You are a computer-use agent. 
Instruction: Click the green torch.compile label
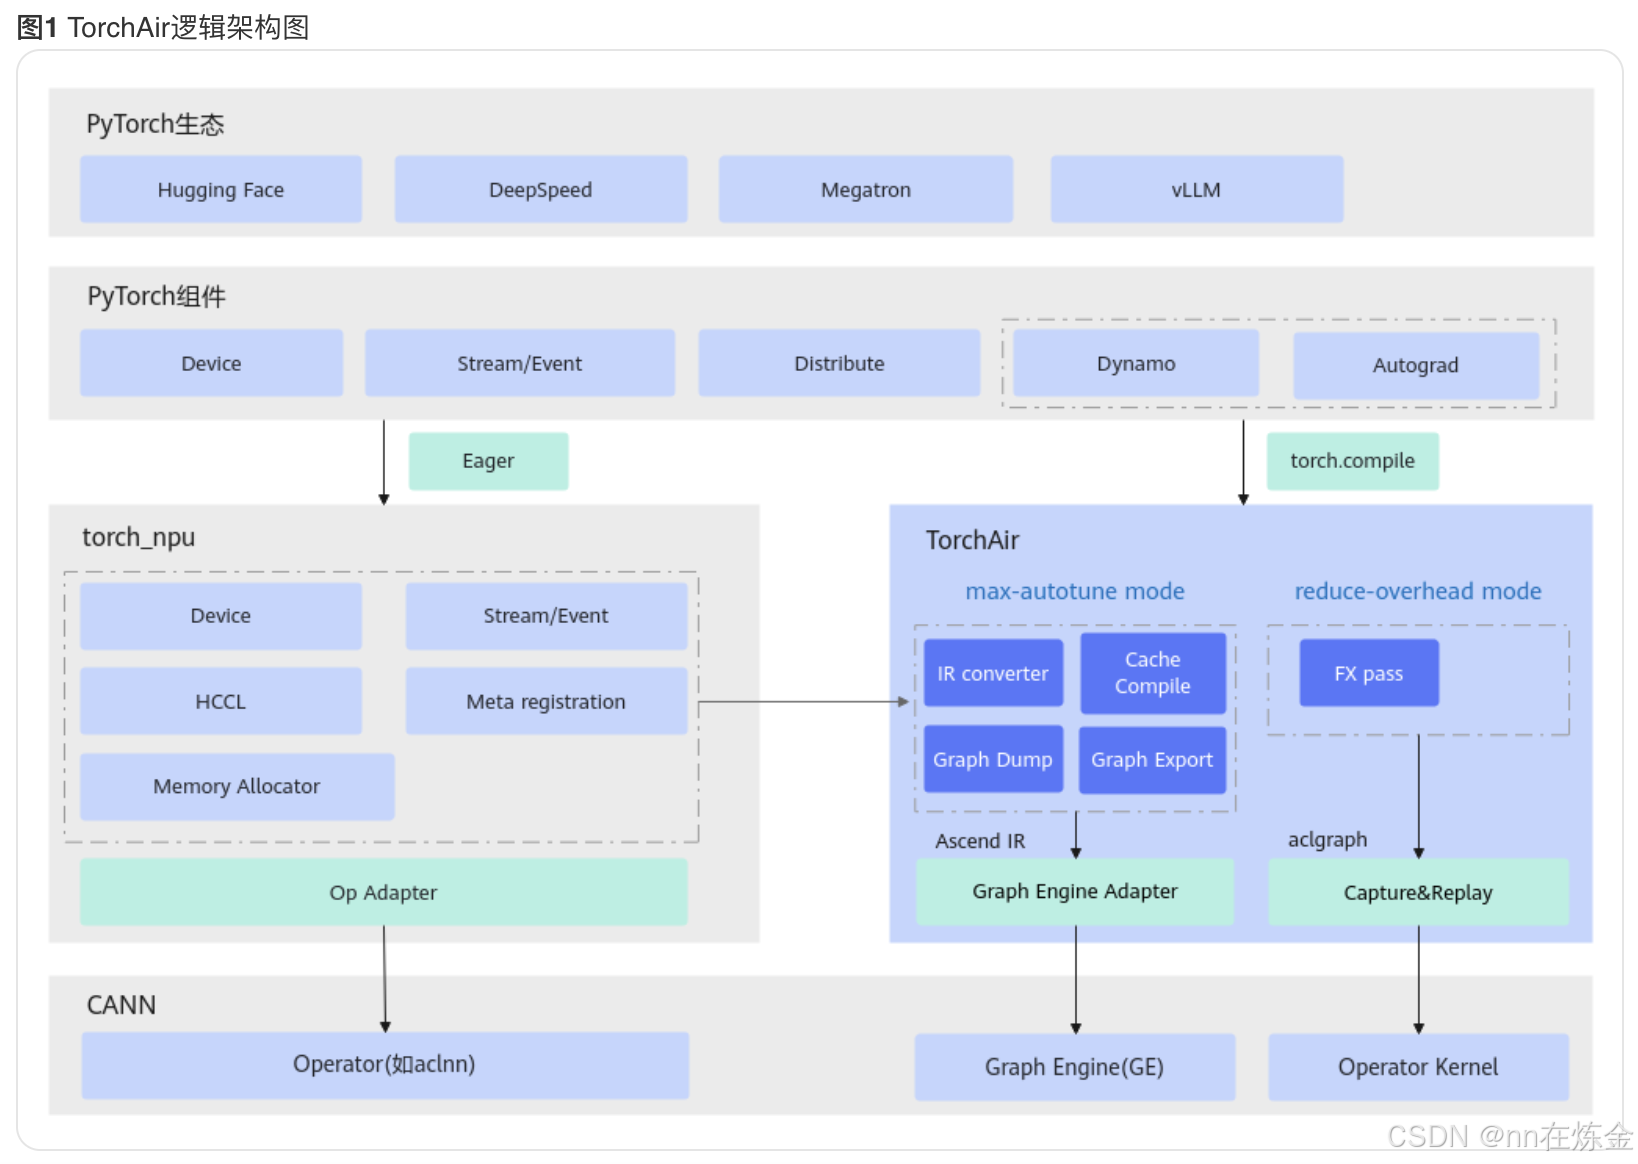coord(1353,461)
